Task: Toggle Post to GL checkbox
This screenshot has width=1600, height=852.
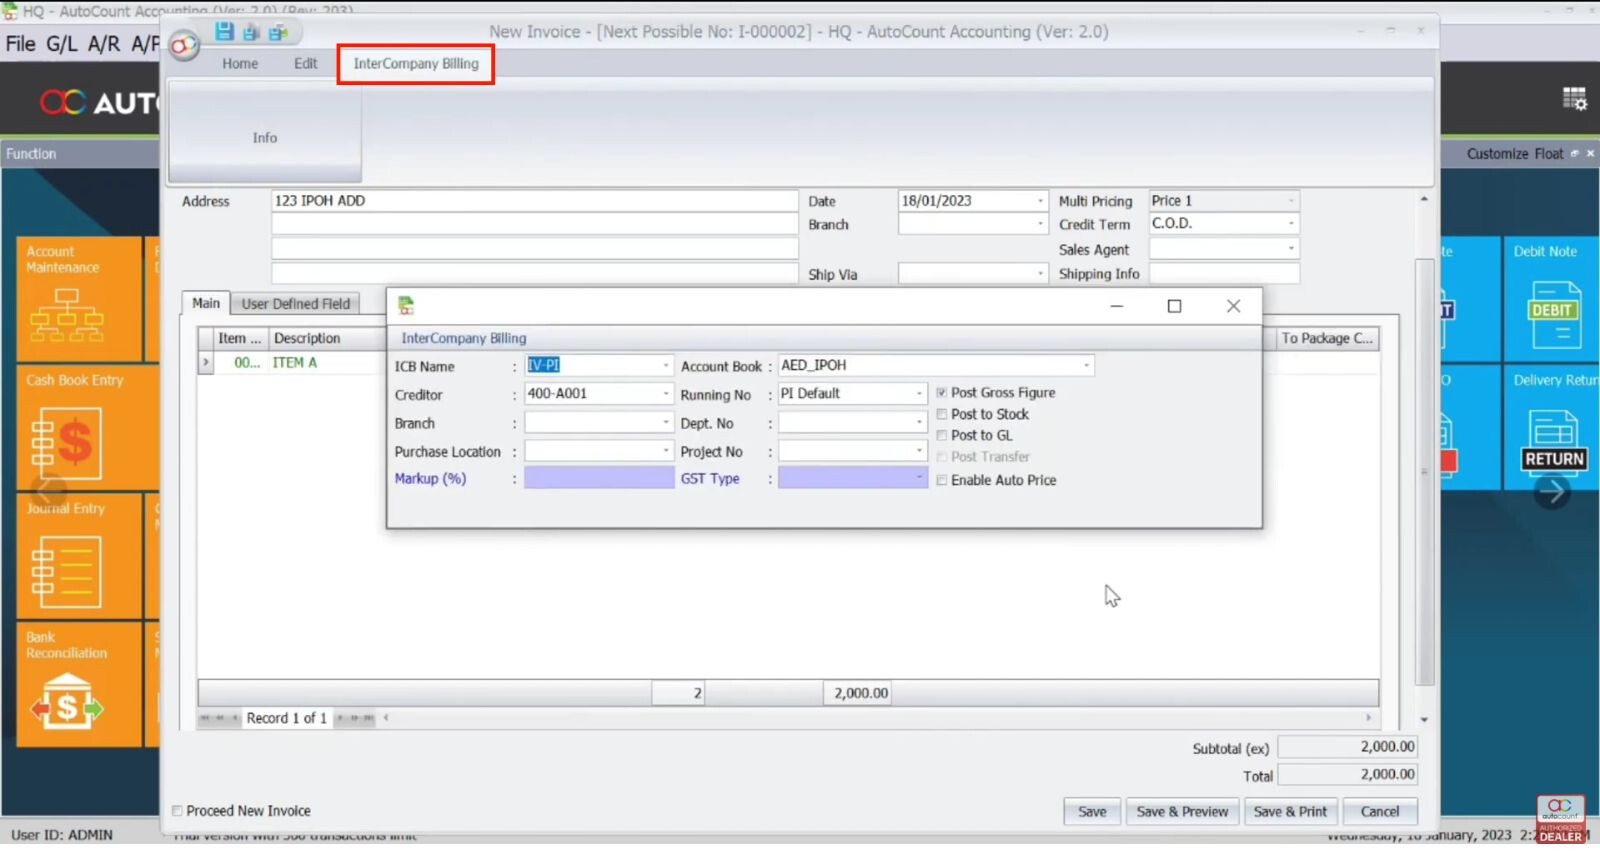Action: tap(941, 435)
